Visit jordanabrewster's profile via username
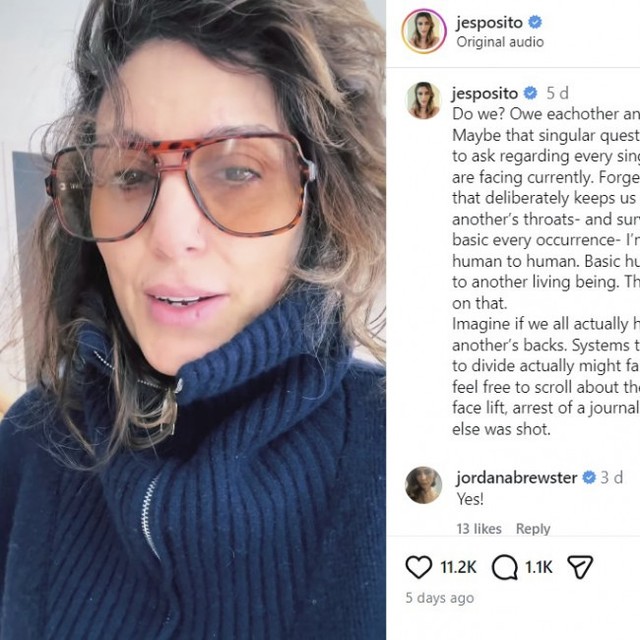640x640 pixels. [517, 478]
